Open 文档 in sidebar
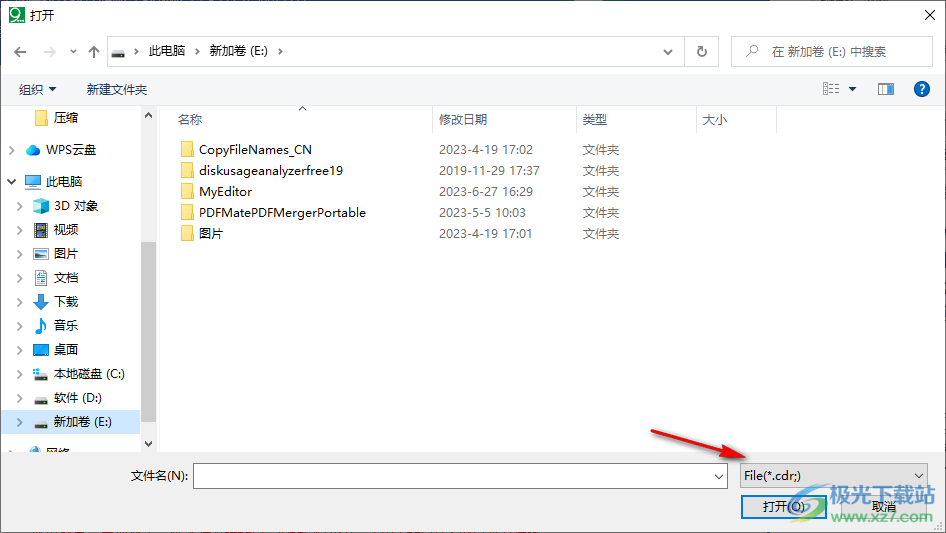The height and width of the screenshot is (533, 946). point(65,278)
